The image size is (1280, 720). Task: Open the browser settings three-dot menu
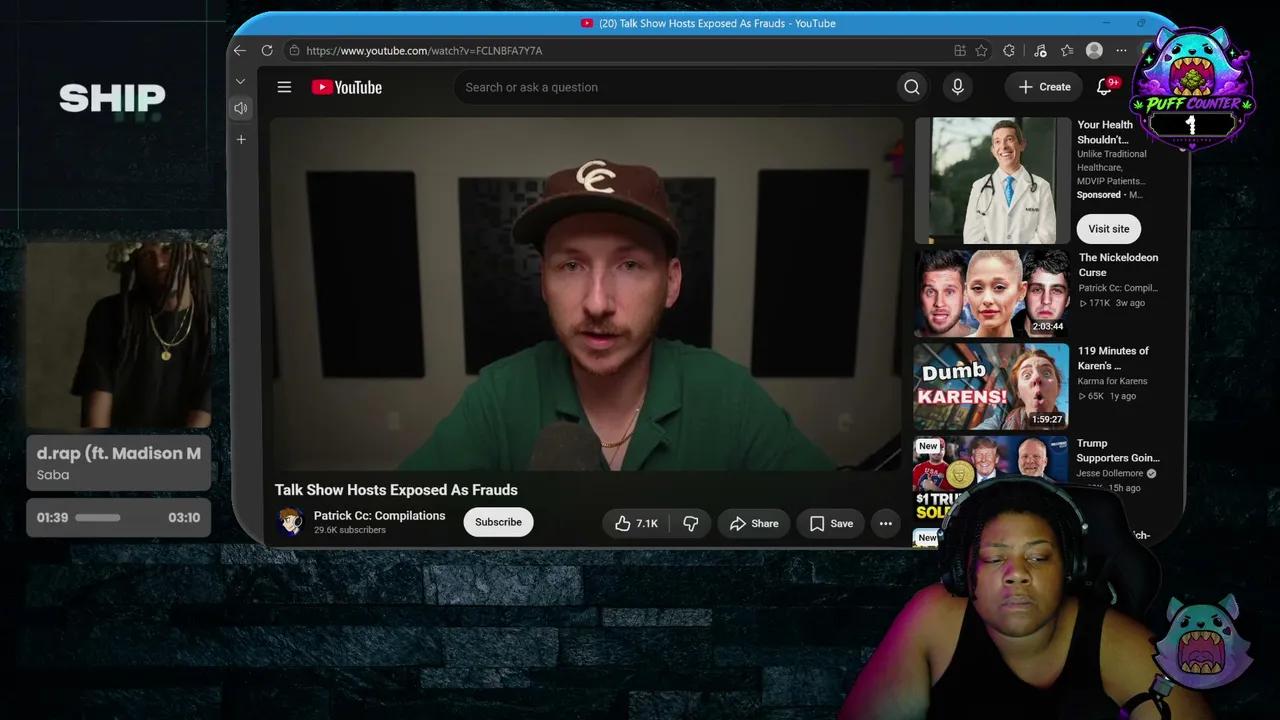click(x=1121, y=50)
